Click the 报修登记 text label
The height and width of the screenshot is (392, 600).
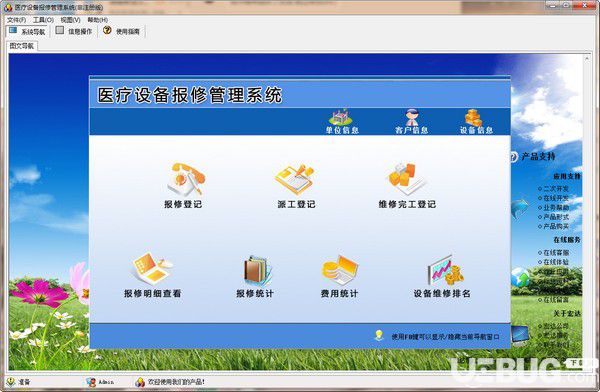point(183,204)
